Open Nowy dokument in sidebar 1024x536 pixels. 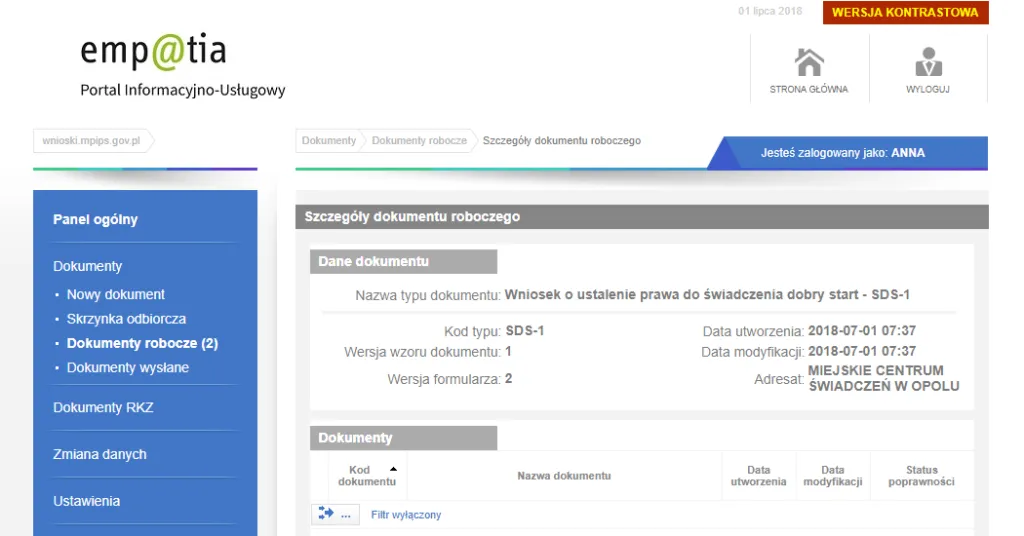[115, 295]
